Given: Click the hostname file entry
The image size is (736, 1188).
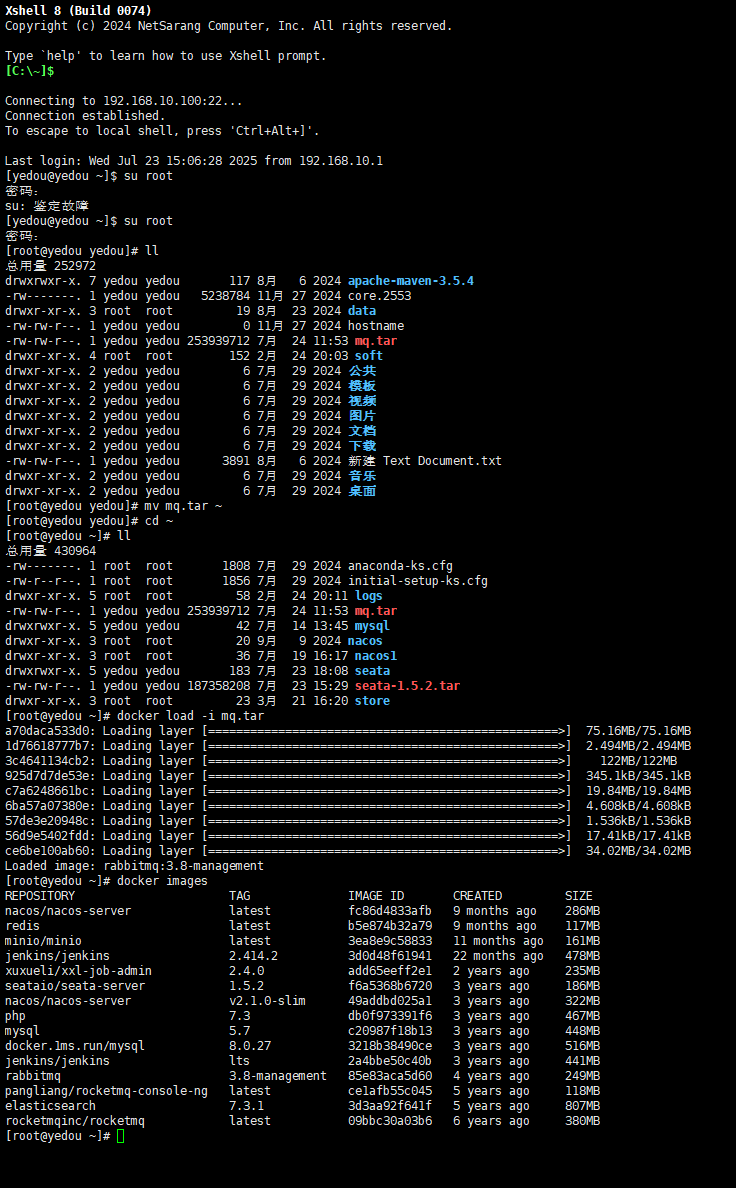Looking at the screenshot, I should point(376,326).
